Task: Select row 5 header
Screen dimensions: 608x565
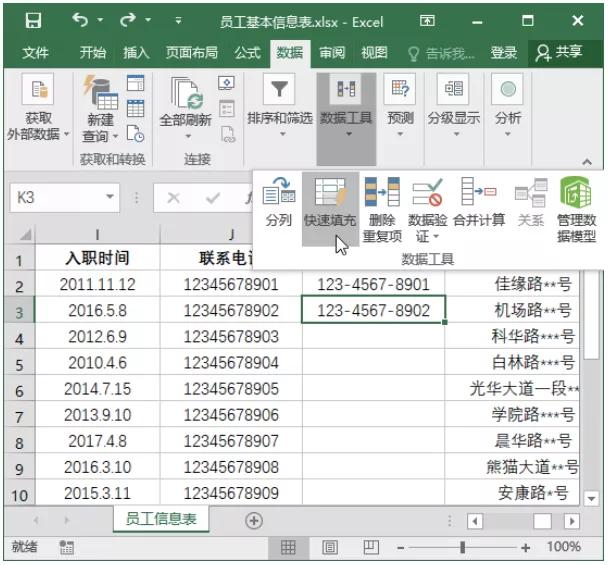Action: coord(19,364)
